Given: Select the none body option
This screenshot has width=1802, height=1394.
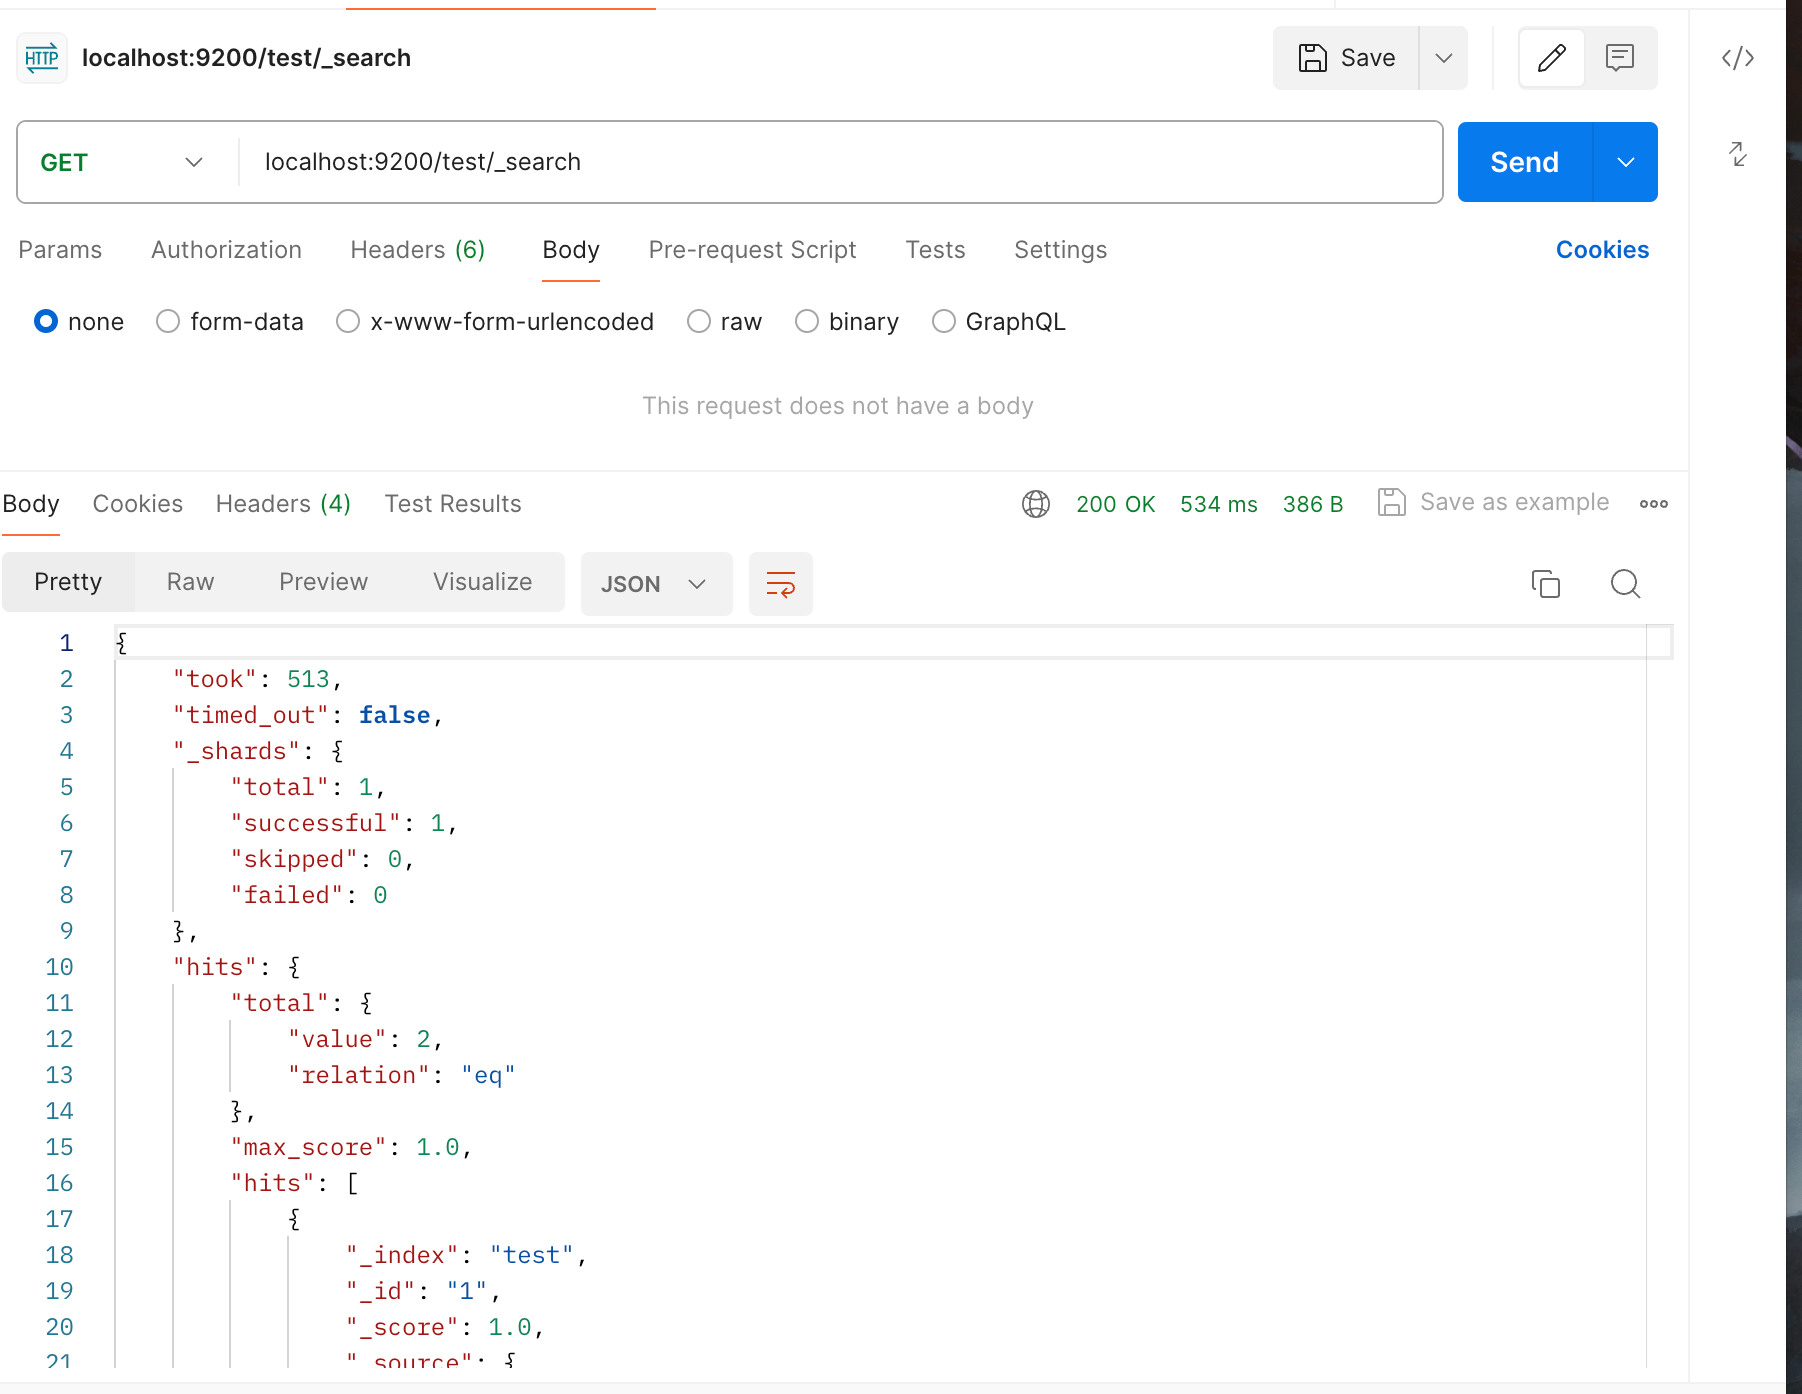Looking at the screenshot, I should click(46, 321).
